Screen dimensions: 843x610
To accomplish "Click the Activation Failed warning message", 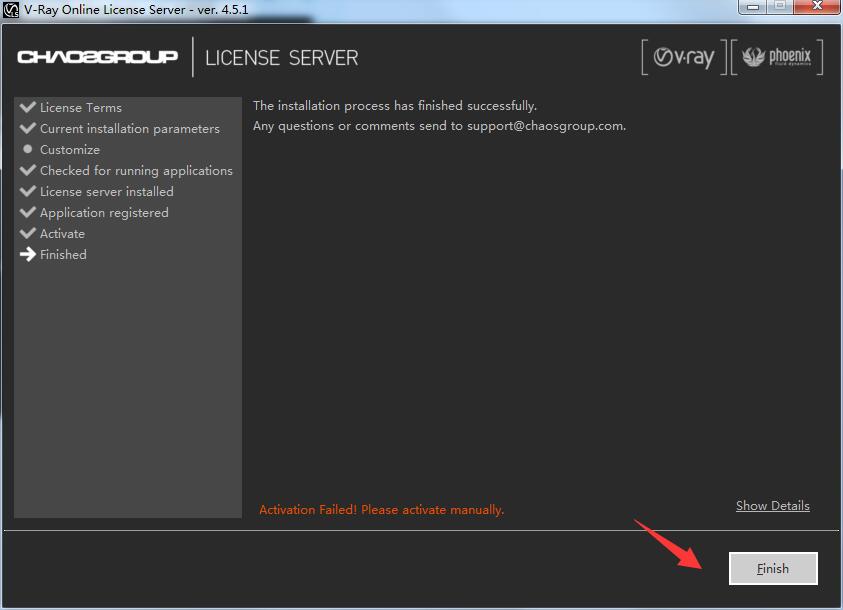I will (x=382, y=509).
